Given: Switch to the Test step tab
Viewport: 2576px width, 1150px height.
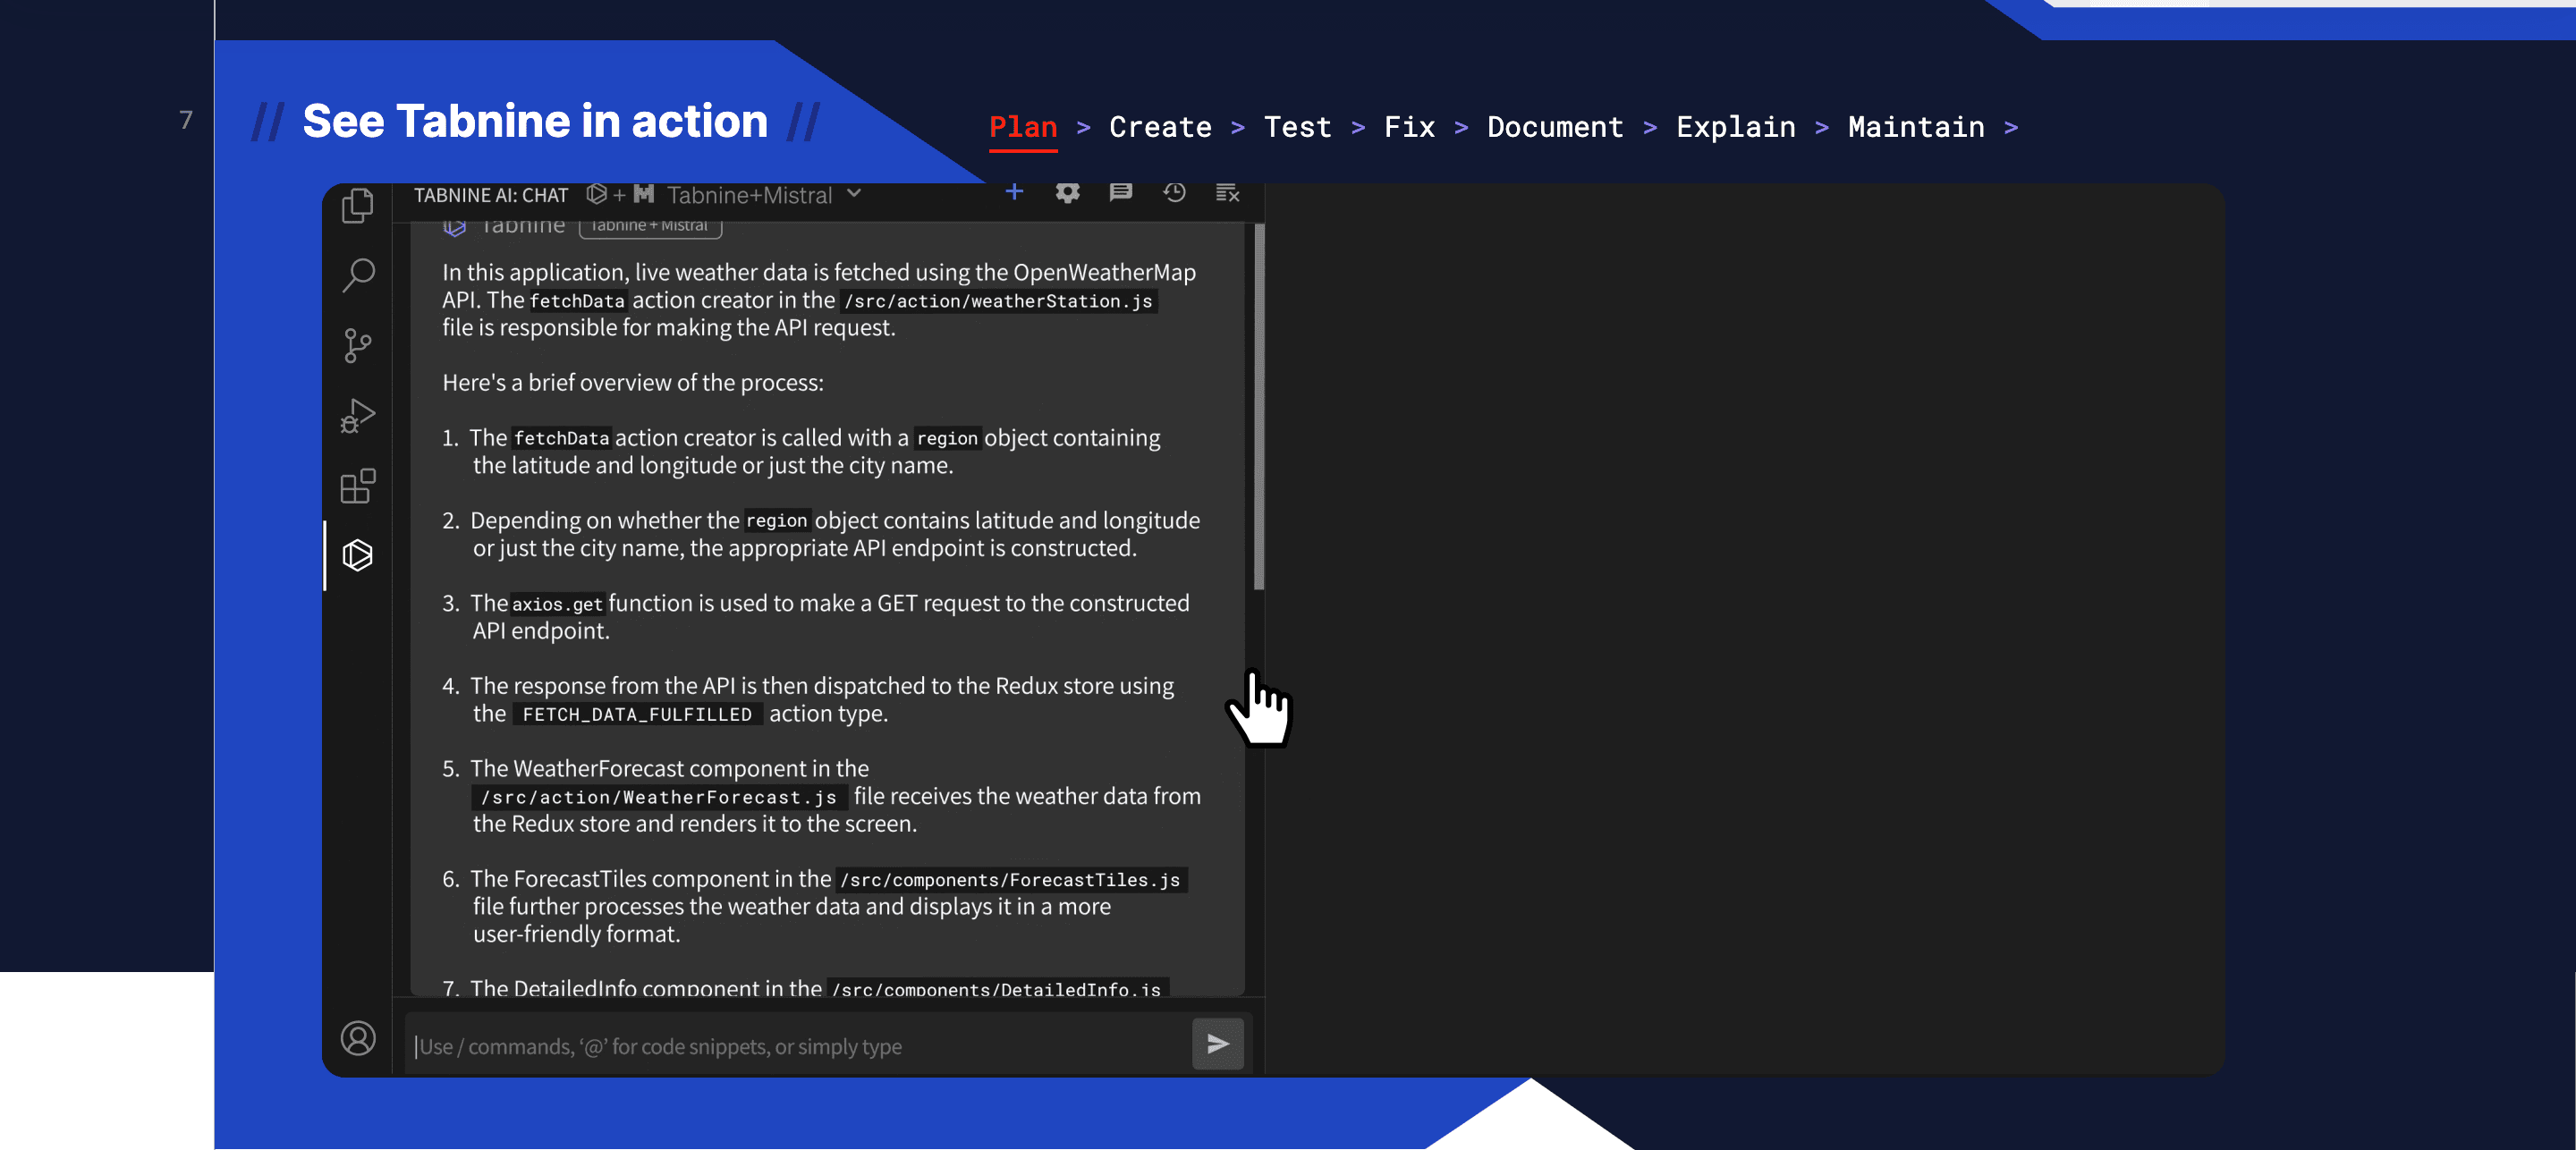Looking at the screenshot, I should pos(1297,127).
